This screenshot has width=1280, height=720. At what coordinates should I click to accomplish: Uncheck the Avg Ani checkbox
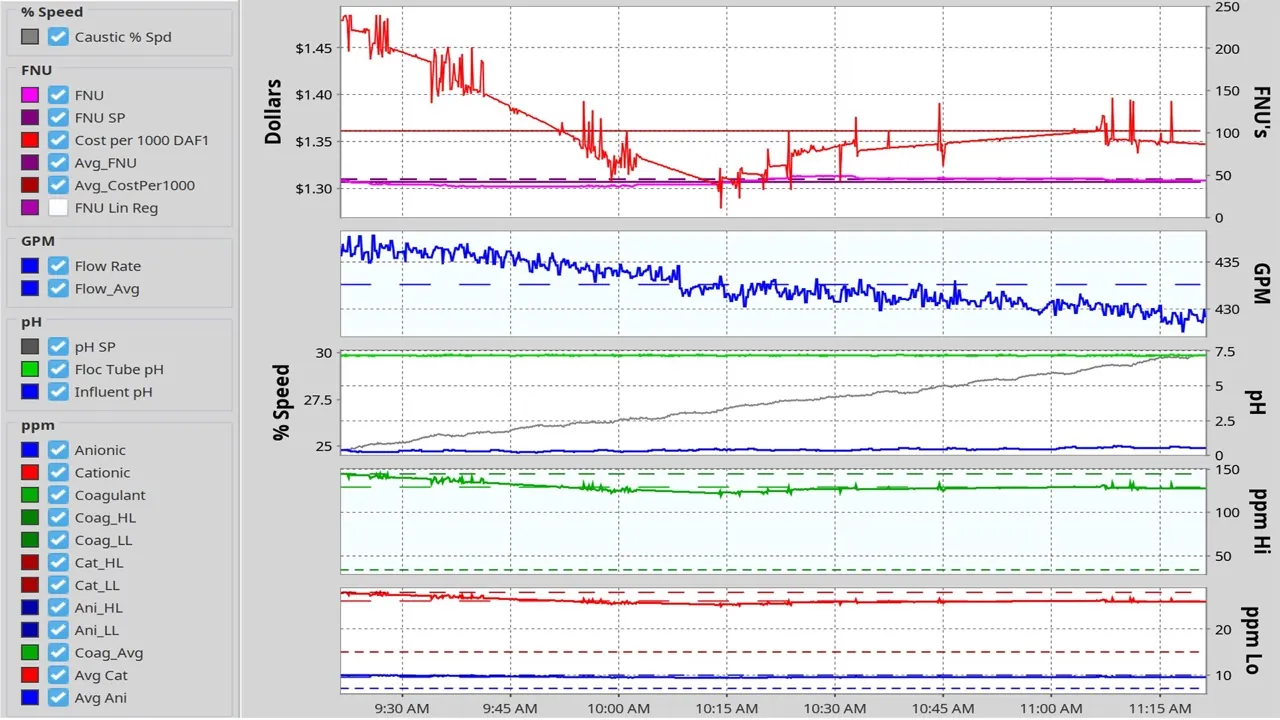pos(59,698)
